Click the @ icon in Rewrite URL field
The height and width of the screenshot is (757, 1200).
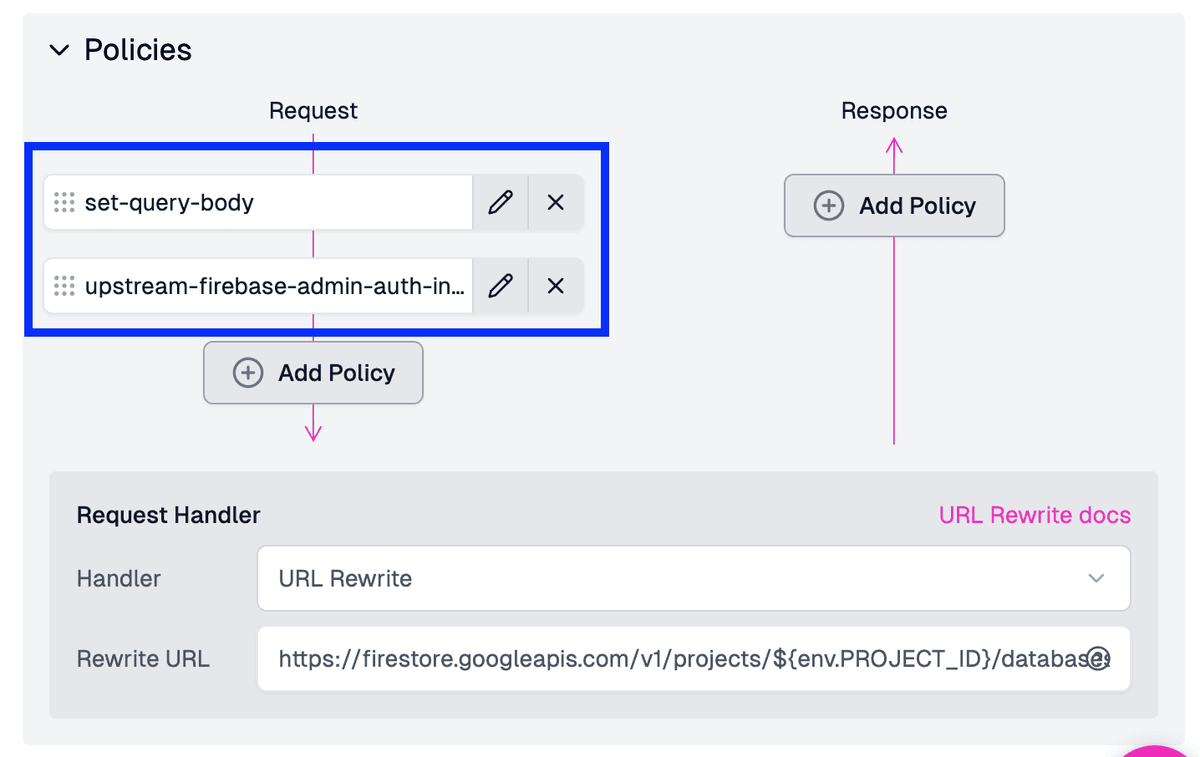point(1097,659)
